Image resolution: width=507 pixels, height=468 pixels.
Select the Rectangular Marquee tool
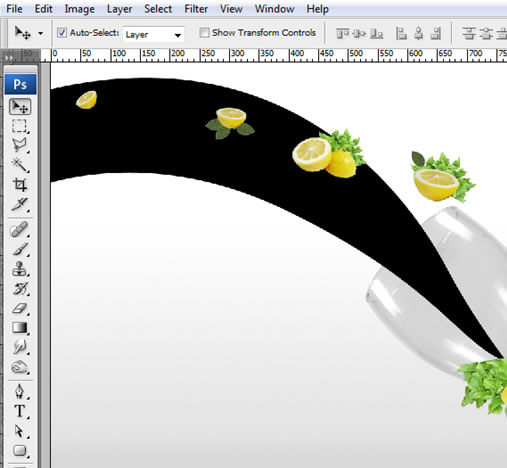[19, 126]
